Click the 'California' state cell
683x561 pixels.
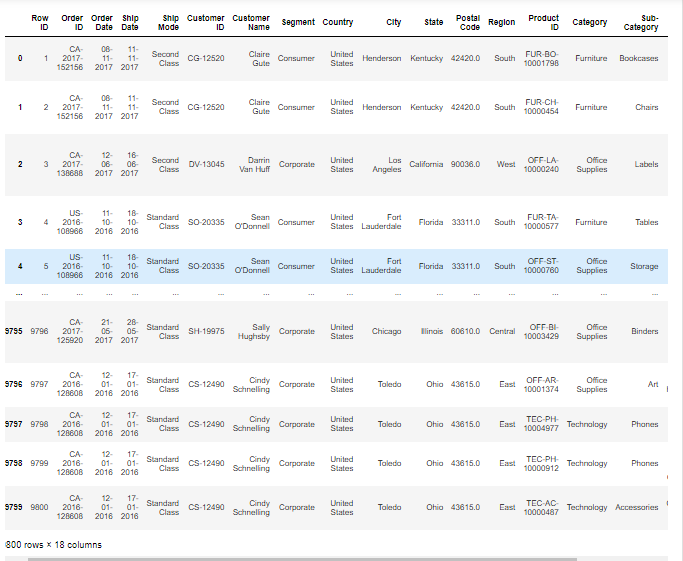coord(426,164)
